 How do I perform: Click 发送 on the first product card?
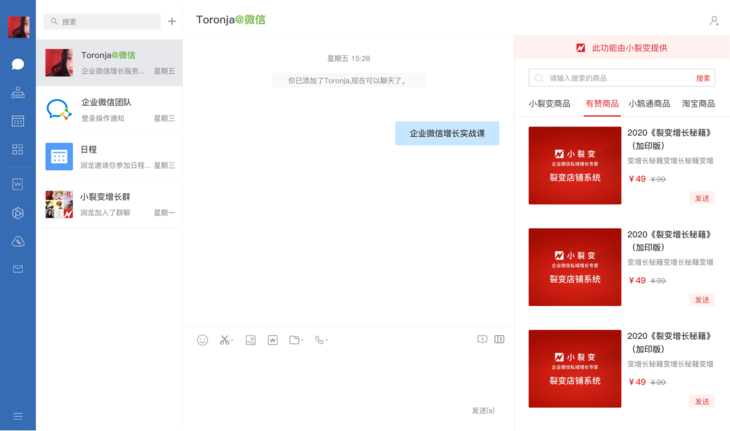pyautogui.click(x=702, y=198)
